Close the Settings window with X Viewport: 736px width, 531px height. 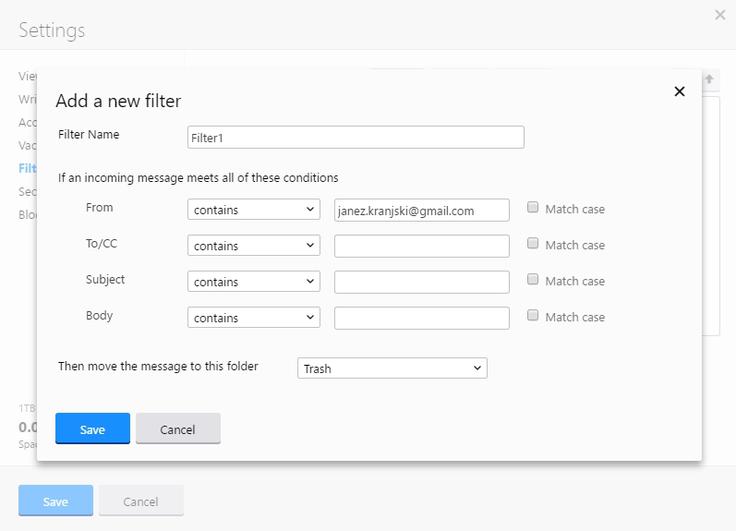(x=720, y=15)
